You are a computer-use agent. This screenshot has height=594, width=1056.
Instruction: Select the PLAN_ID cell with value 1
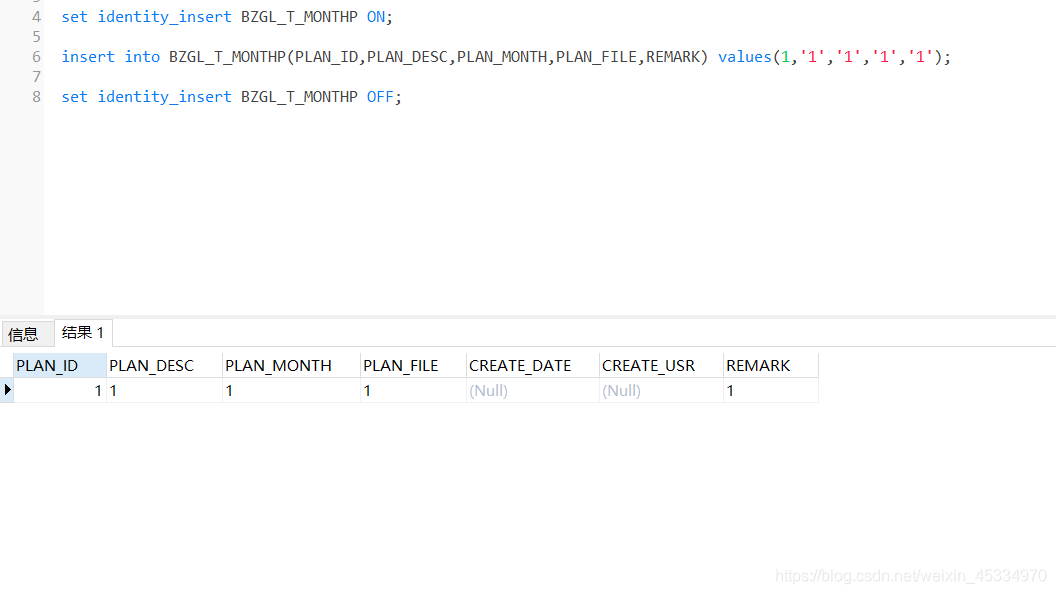59,391
